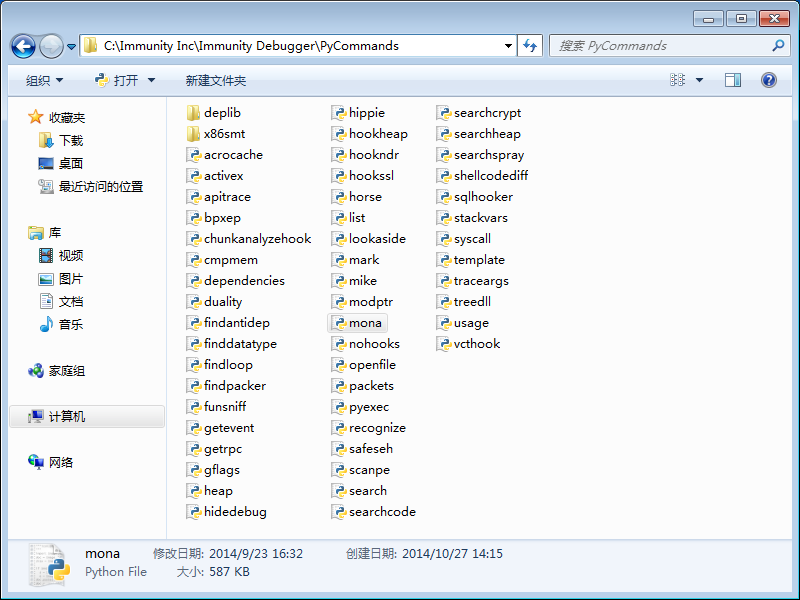
Task: Select the pyexec Python file icon
Action: tap(338, 407)
